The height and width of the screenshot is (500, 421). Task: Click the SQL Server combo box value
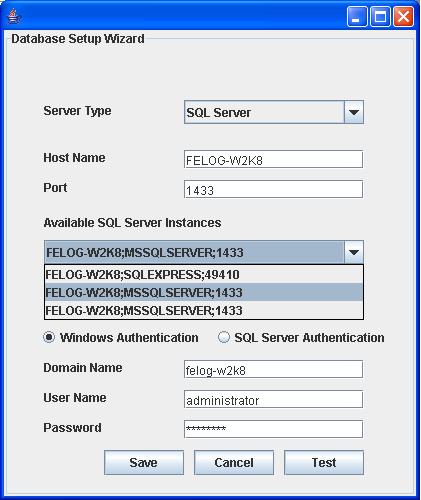pos(264,112)
